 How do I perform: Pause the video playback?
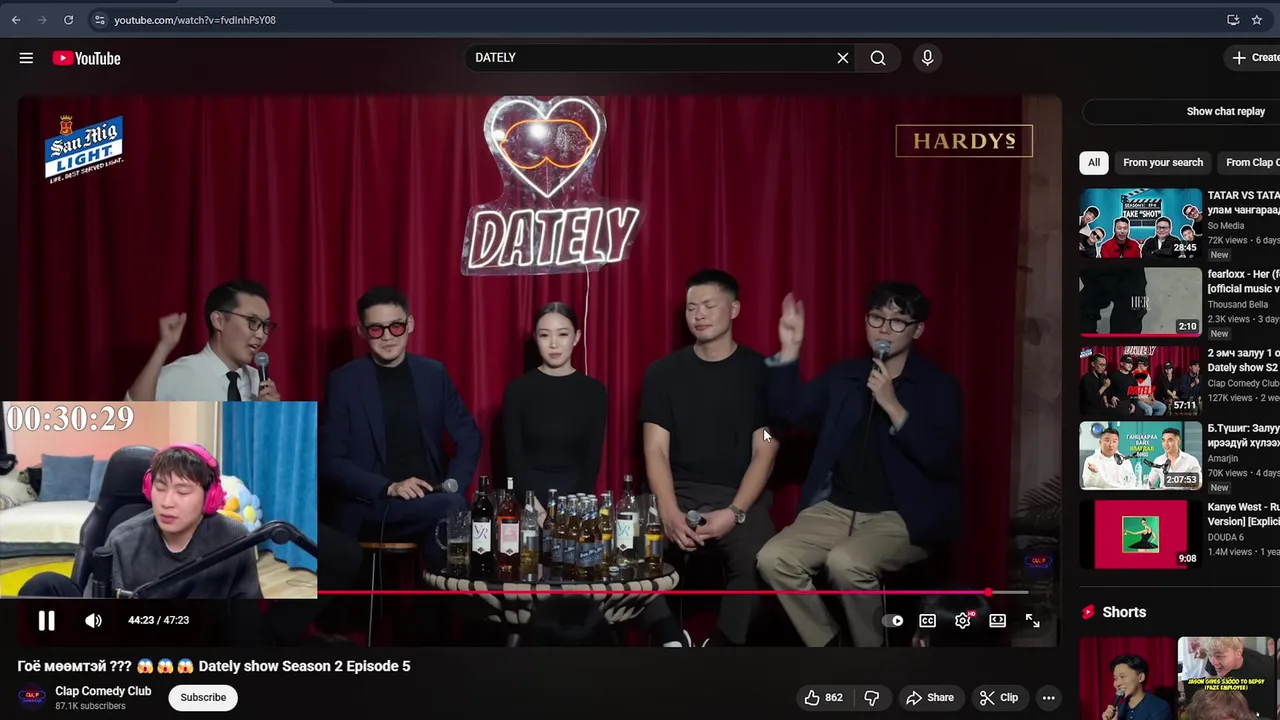click(46, 620)
